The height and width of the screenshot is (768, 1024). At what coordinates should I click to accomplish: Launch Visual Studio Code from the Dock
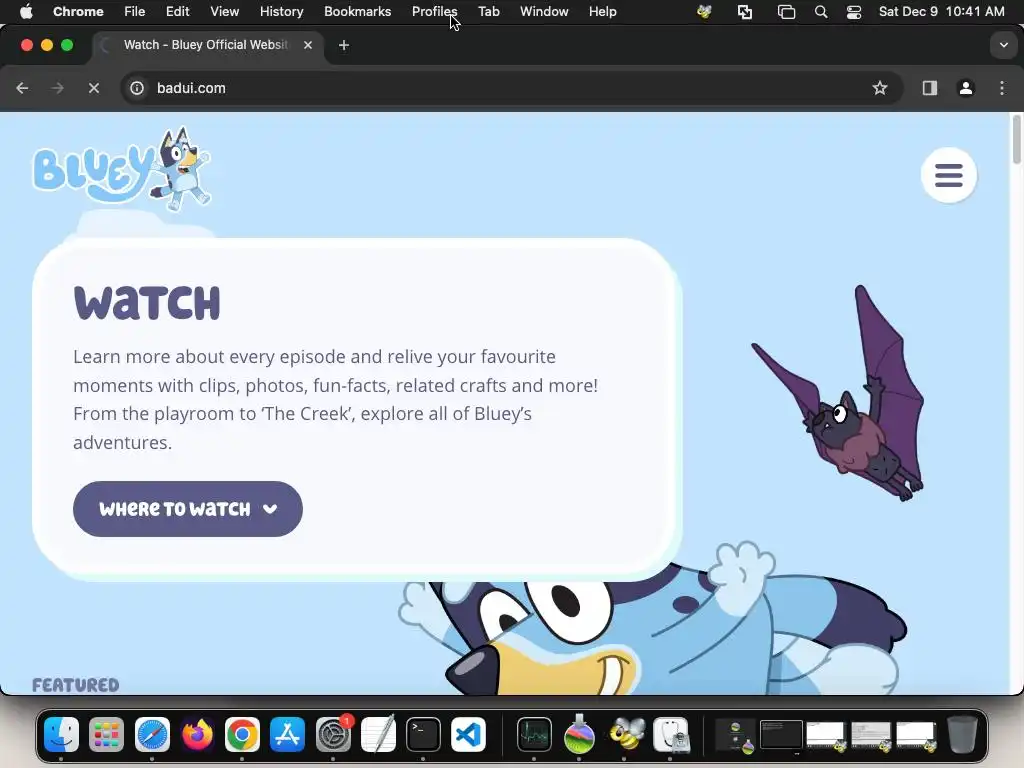click(468, 735)
